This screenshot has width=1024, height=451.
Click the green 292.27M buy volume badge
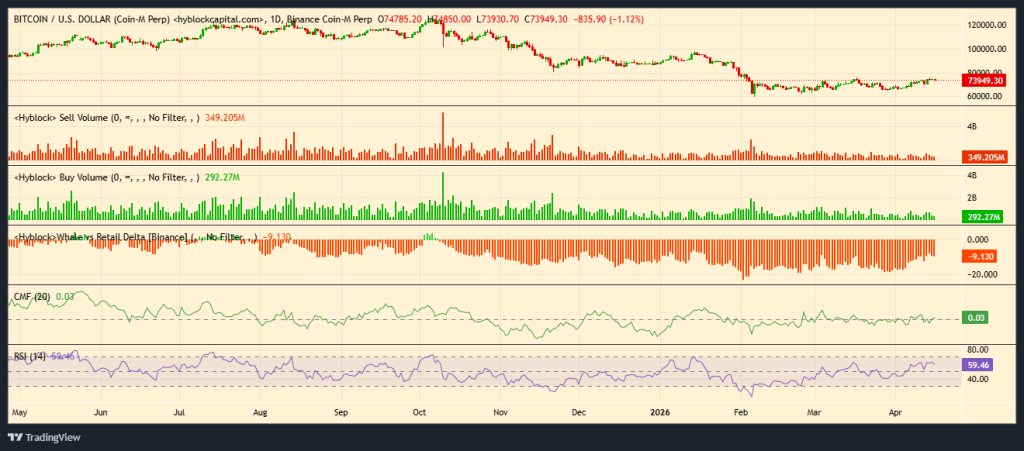click(985, 216)
